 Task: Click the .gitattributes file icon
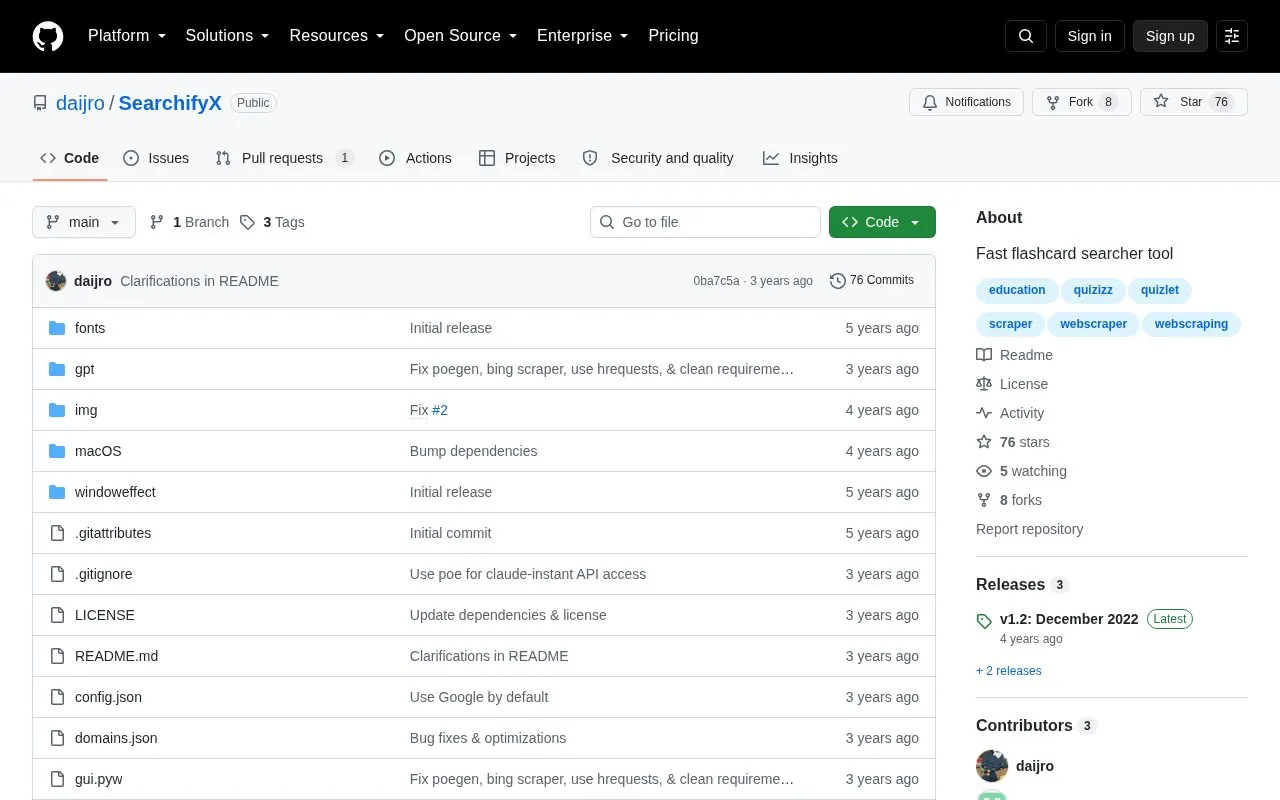pyautogui.click(x=57, y=533)
